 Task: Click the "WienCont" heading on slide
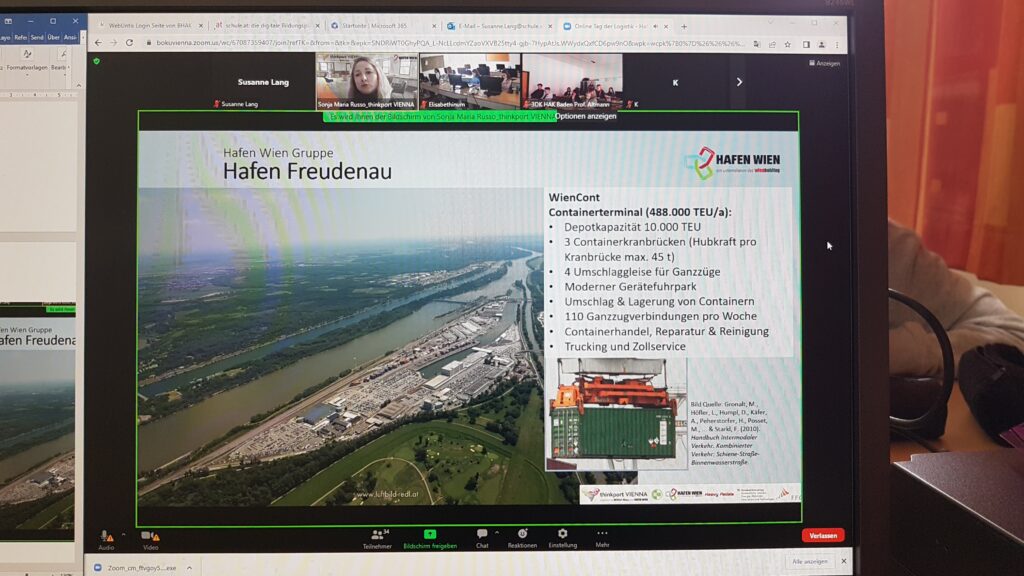574,197
